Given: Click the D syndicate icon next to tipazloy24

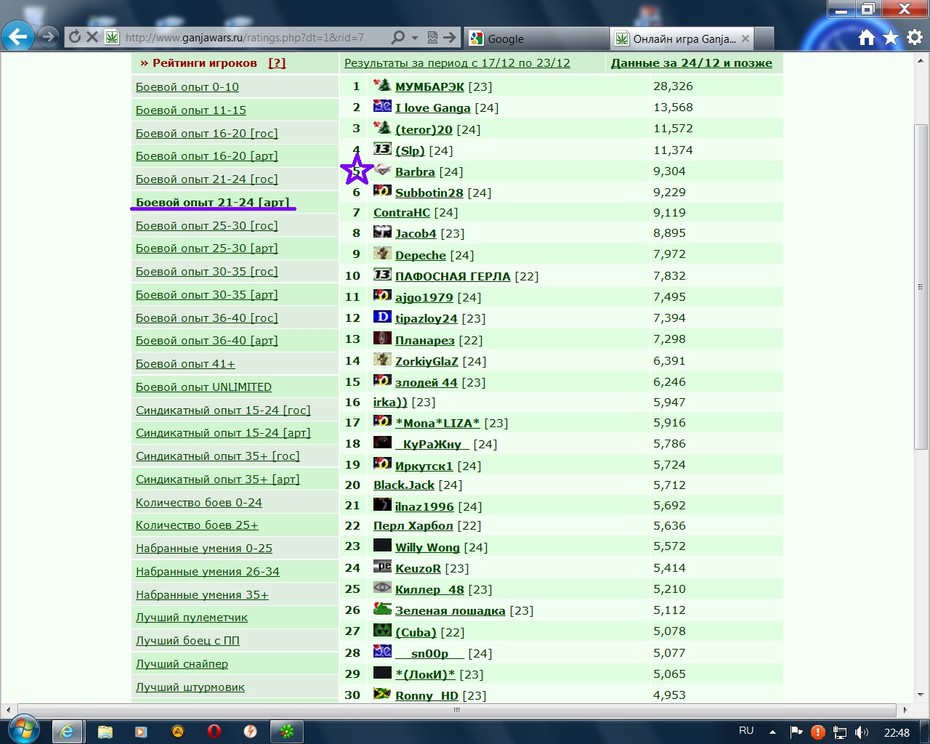Looking at the screenshot, I should (x=382, y=317).
